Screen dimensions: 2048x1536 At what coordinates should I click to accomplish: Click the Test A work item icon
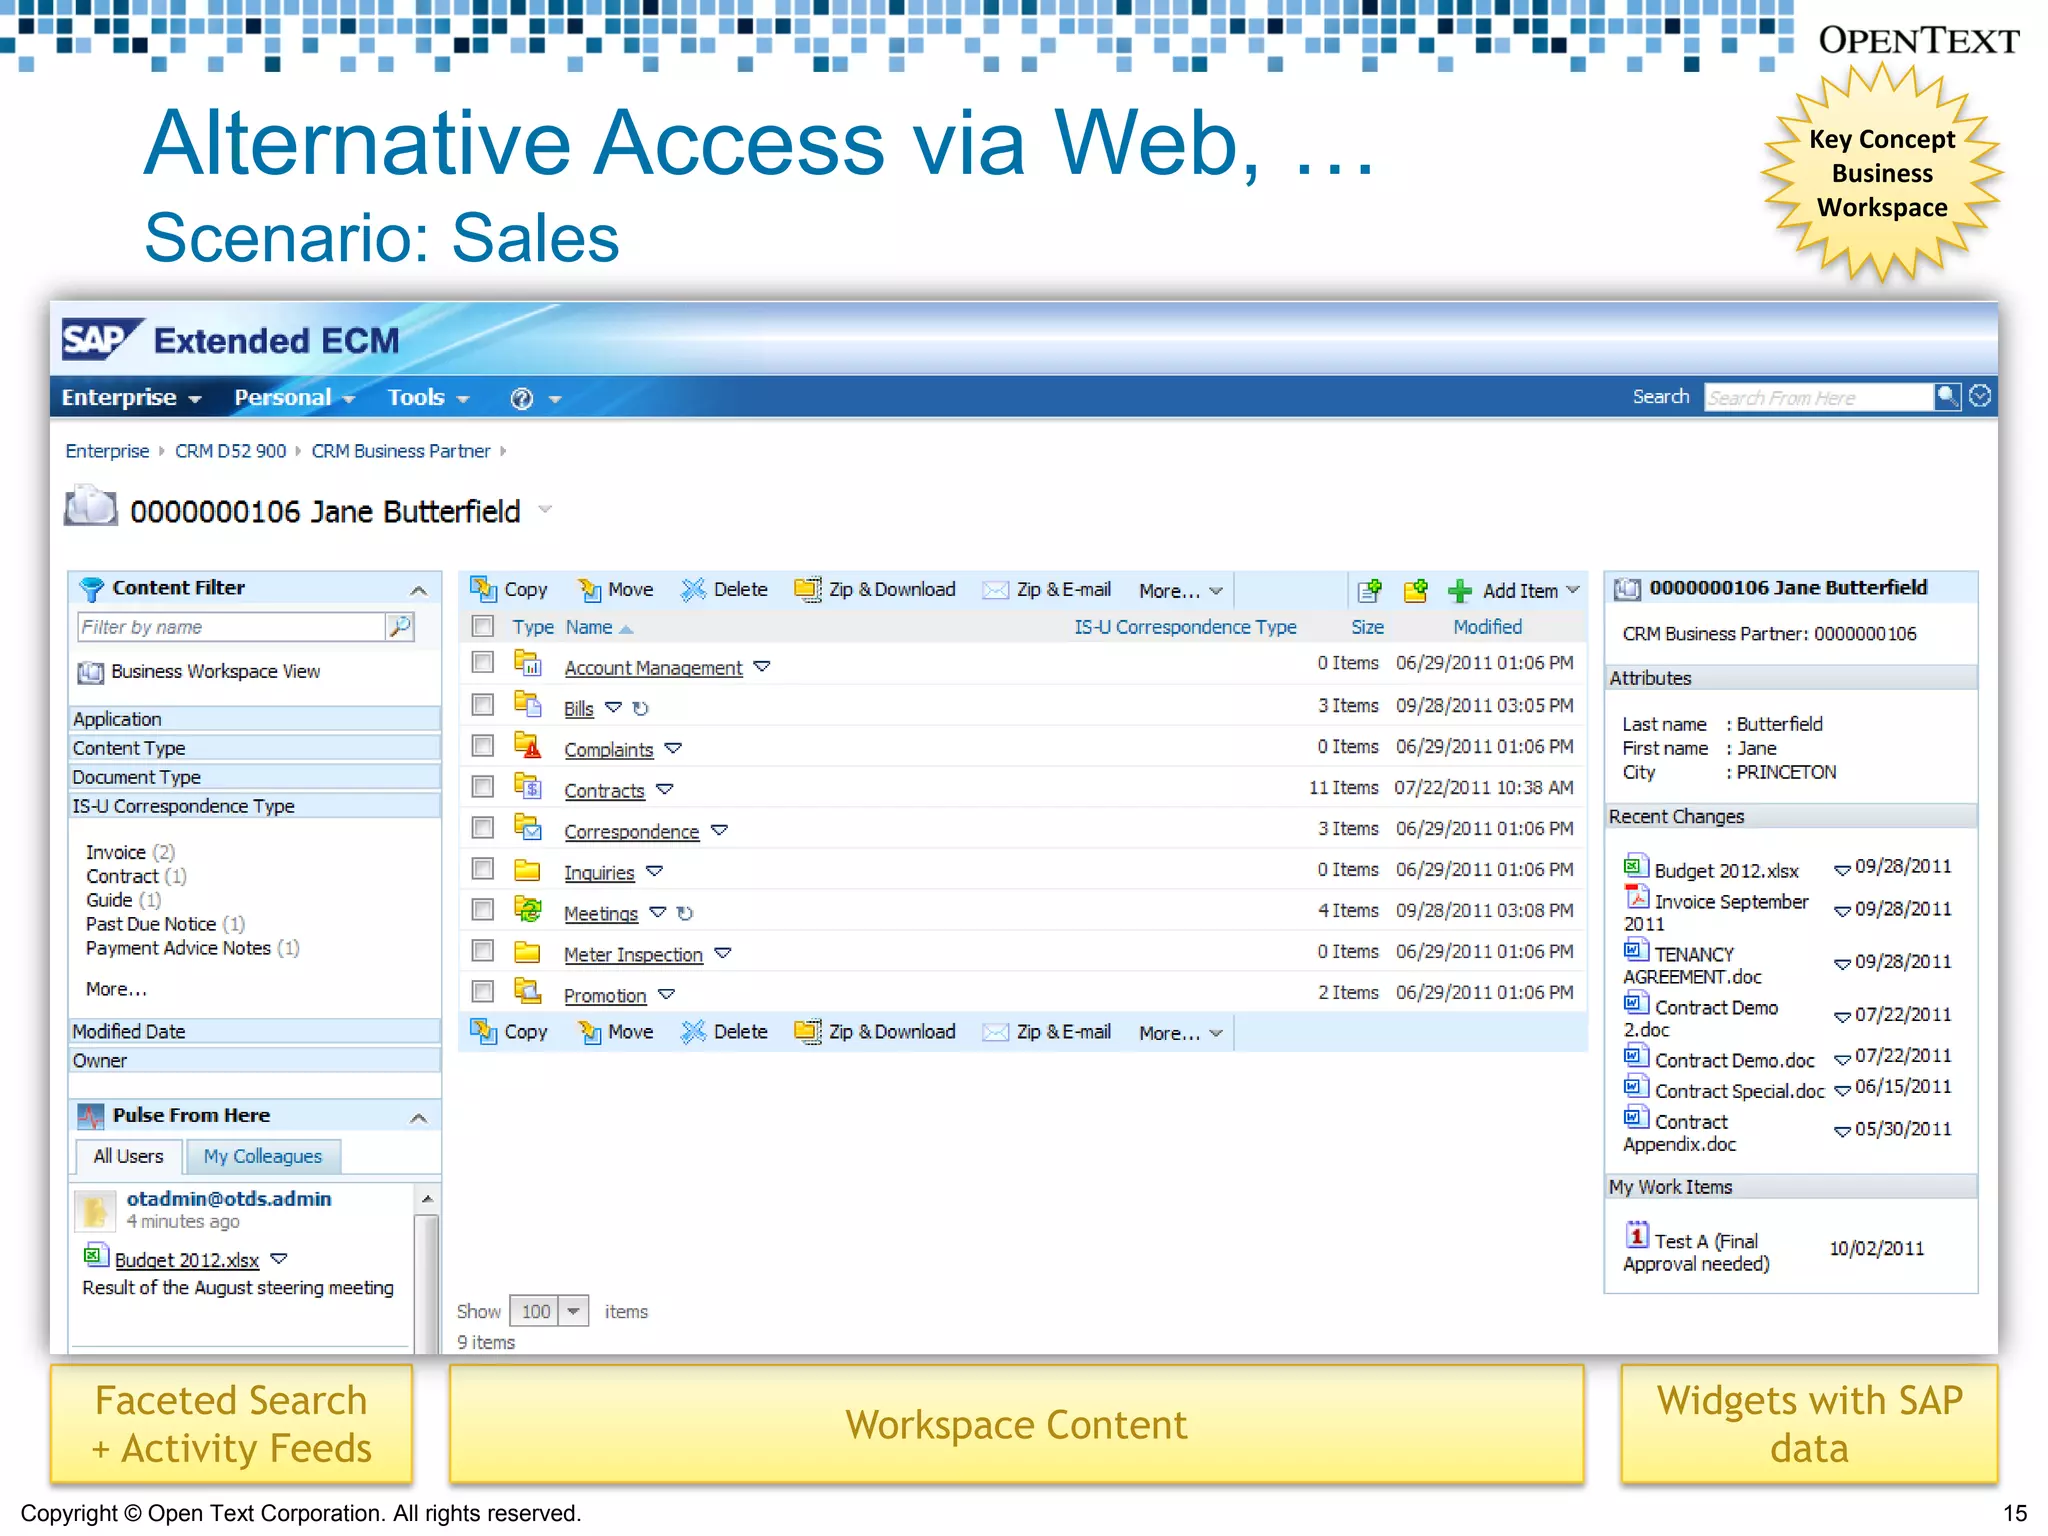[1636, 1236]
